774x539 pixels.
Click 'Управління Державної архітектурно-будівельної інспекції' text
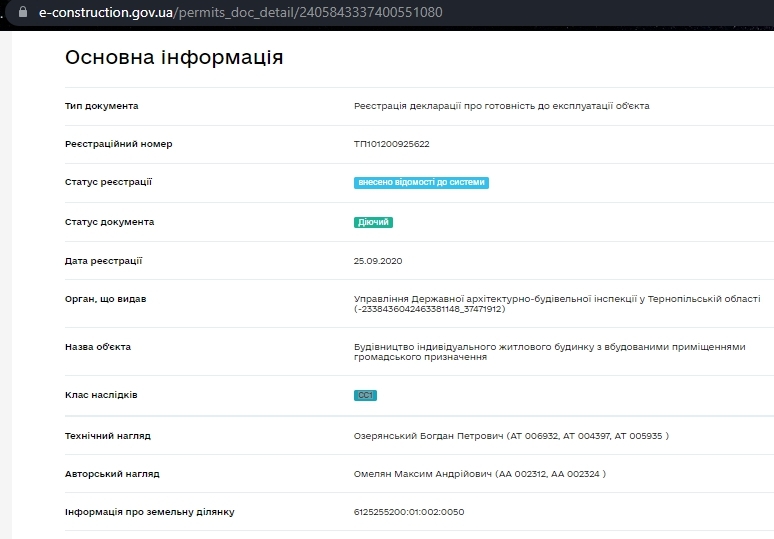click(495, 299)
